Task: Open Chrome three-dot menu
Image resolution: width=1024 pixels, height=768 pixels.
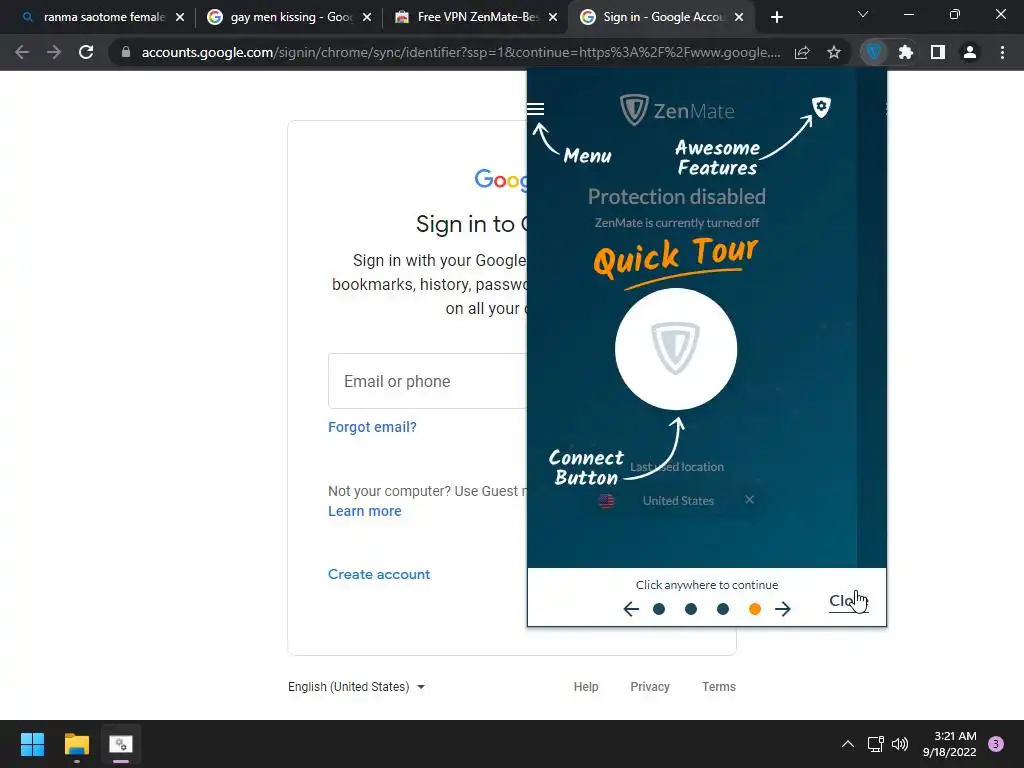Action: (1002, 52)
